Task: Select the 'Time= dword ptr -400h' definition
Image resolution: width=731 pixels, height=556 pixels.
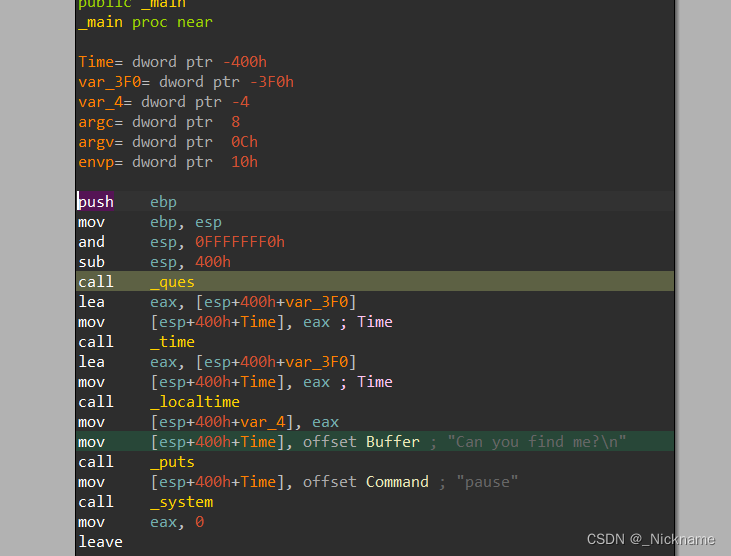Action: 172,62
